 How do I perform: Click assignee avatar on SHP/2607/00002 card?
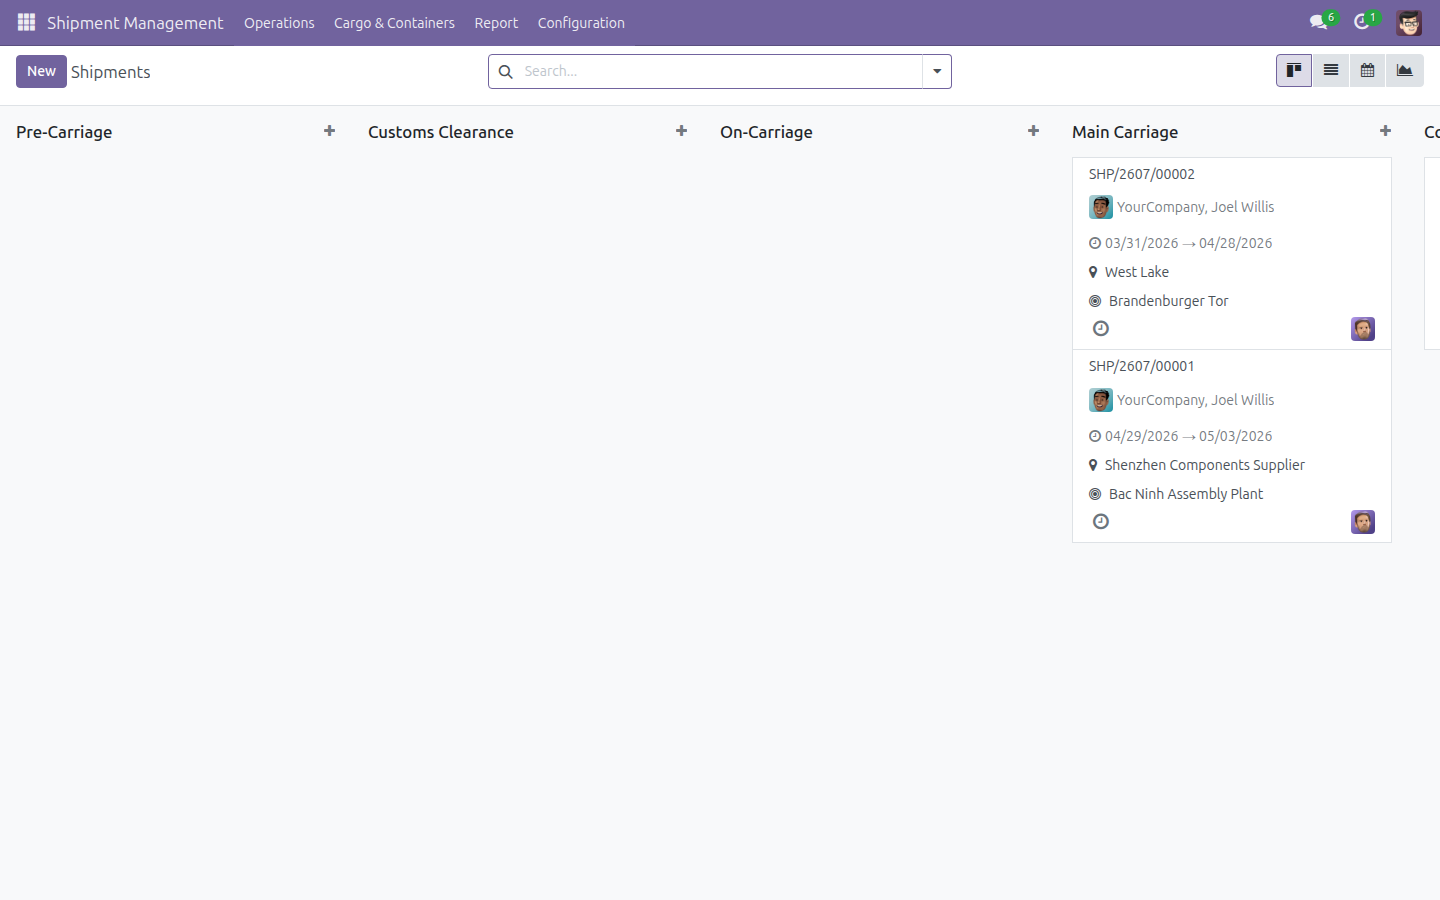point(1363,329)
